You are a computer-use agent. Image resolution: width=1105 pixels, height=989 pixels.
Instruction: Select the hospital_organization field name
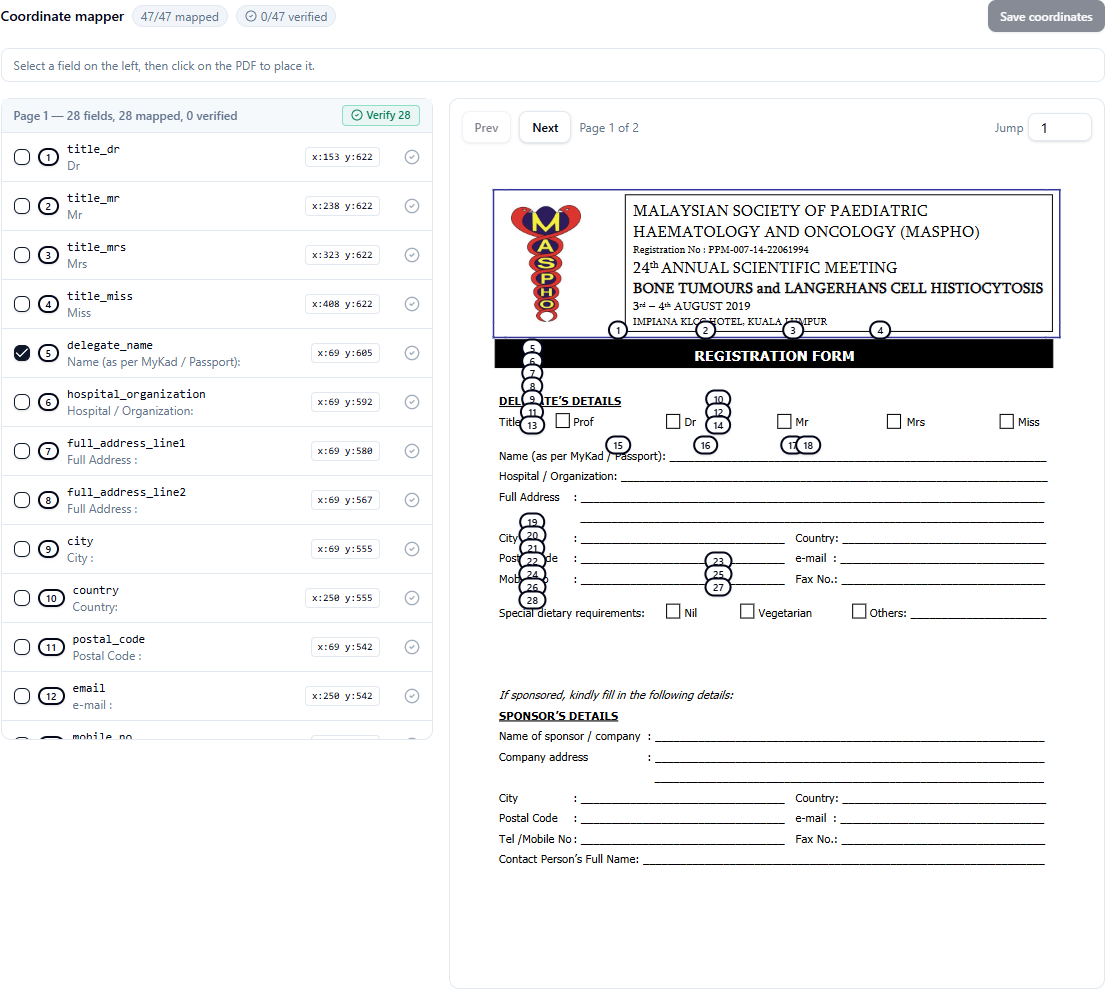click(x=136, y=394)
